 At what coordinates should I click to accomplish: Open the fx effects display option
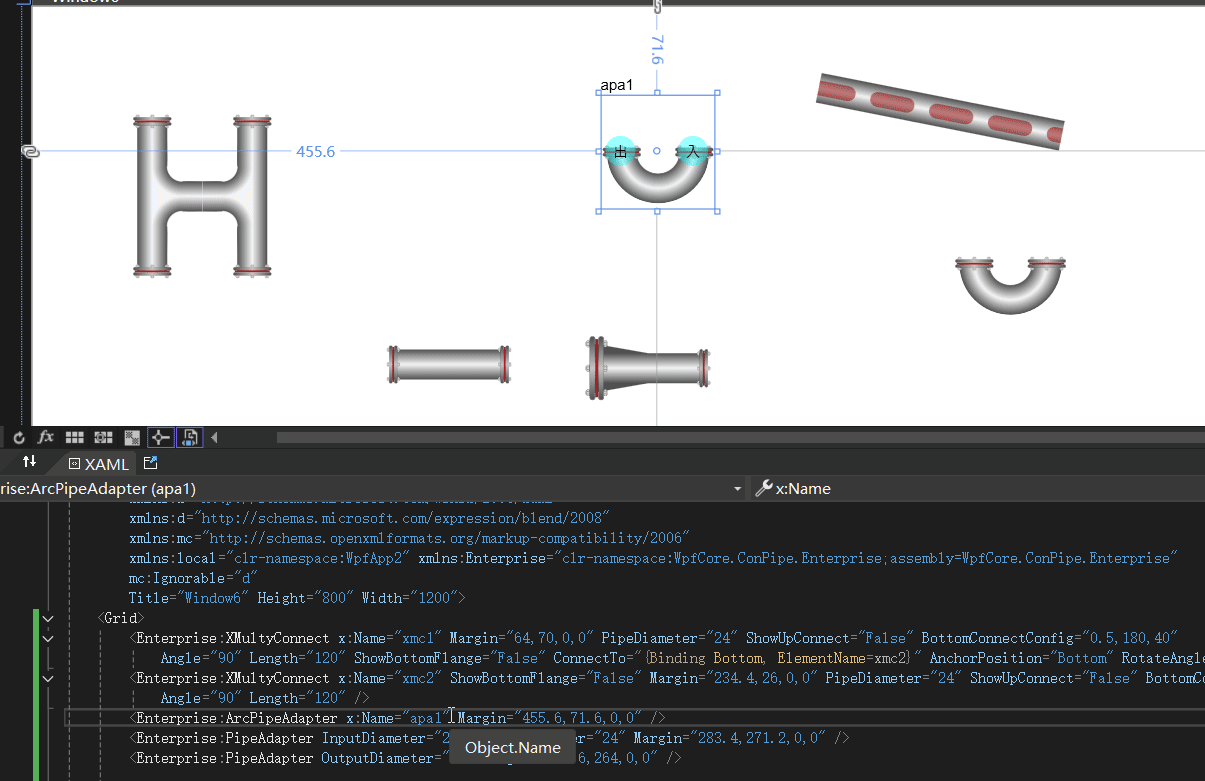pyautogui.click(x=46, y=437)
